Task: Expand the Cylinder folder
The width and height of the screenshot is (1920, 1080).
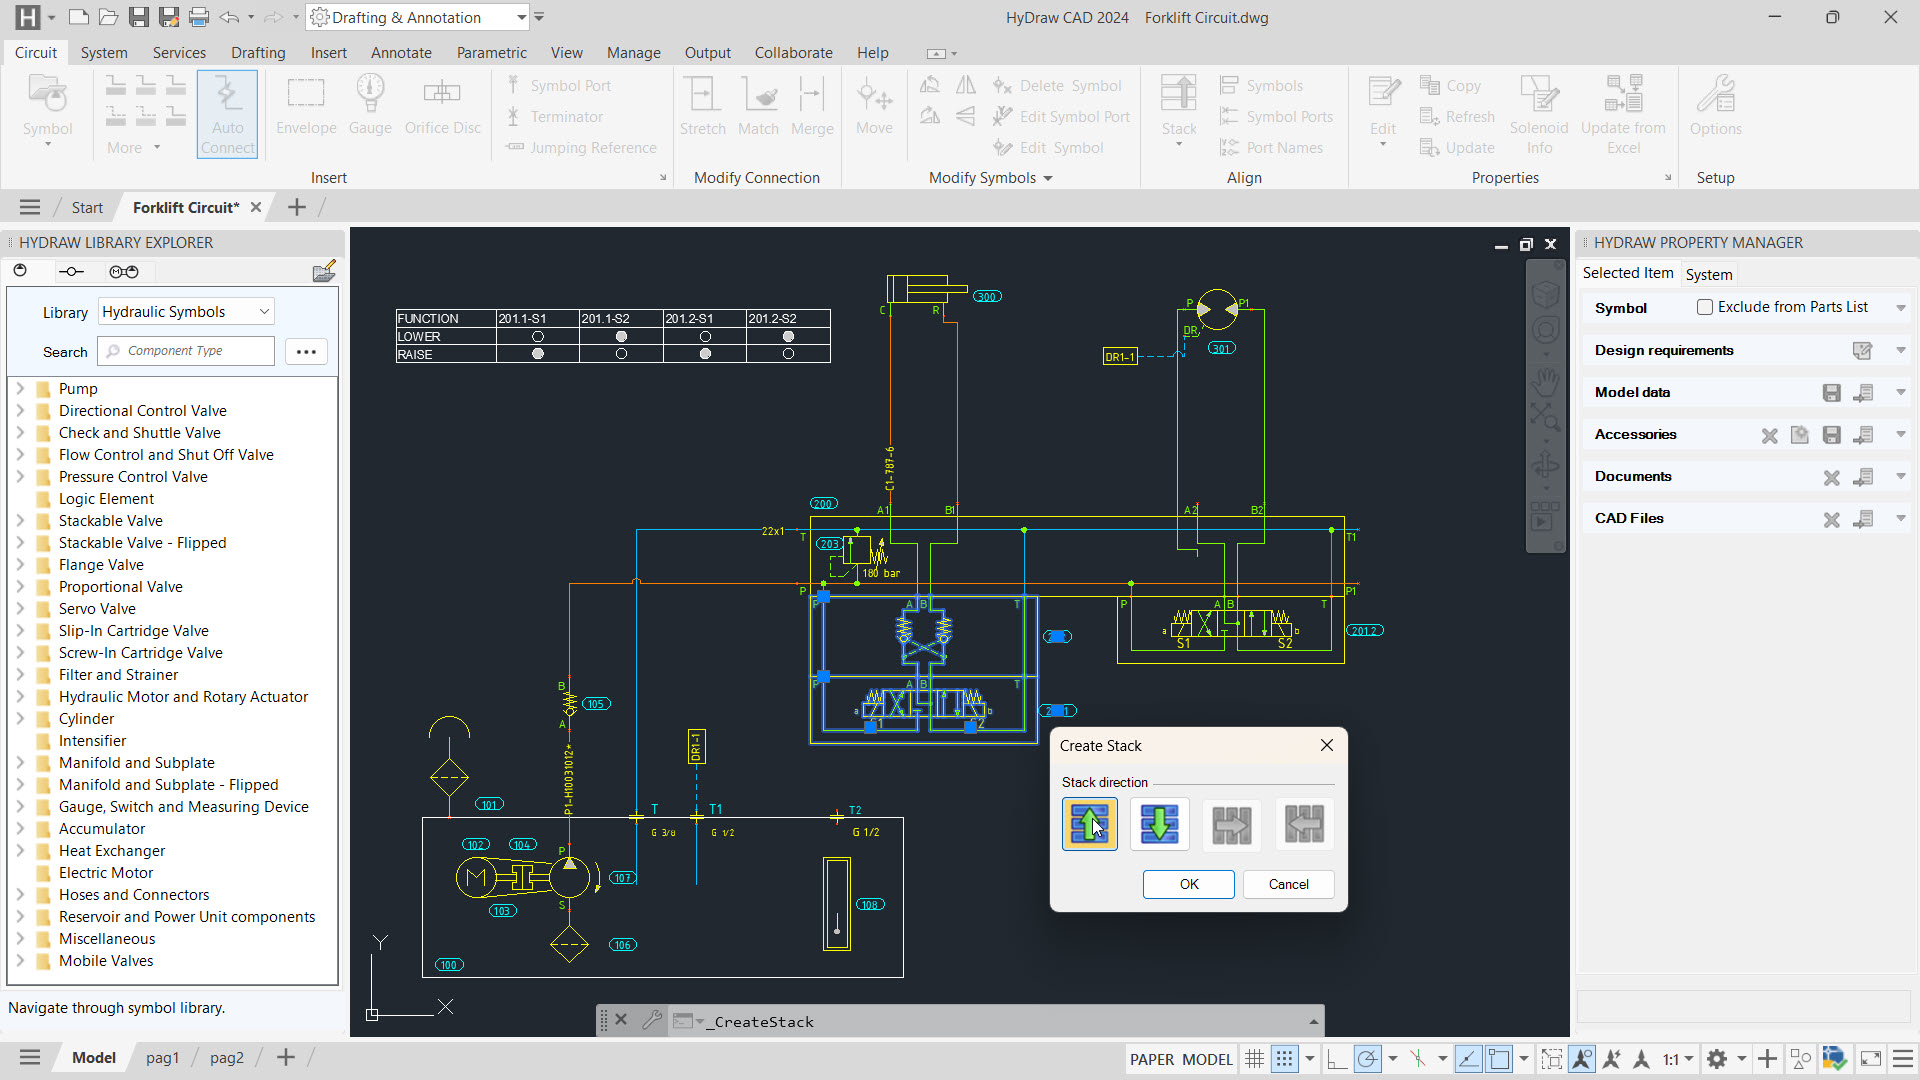Action: click(20, 718)
